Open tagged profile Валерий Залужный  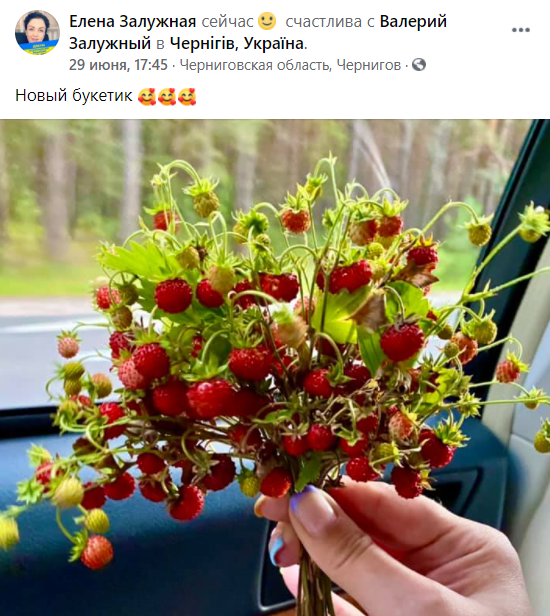(x=258, y=32)
